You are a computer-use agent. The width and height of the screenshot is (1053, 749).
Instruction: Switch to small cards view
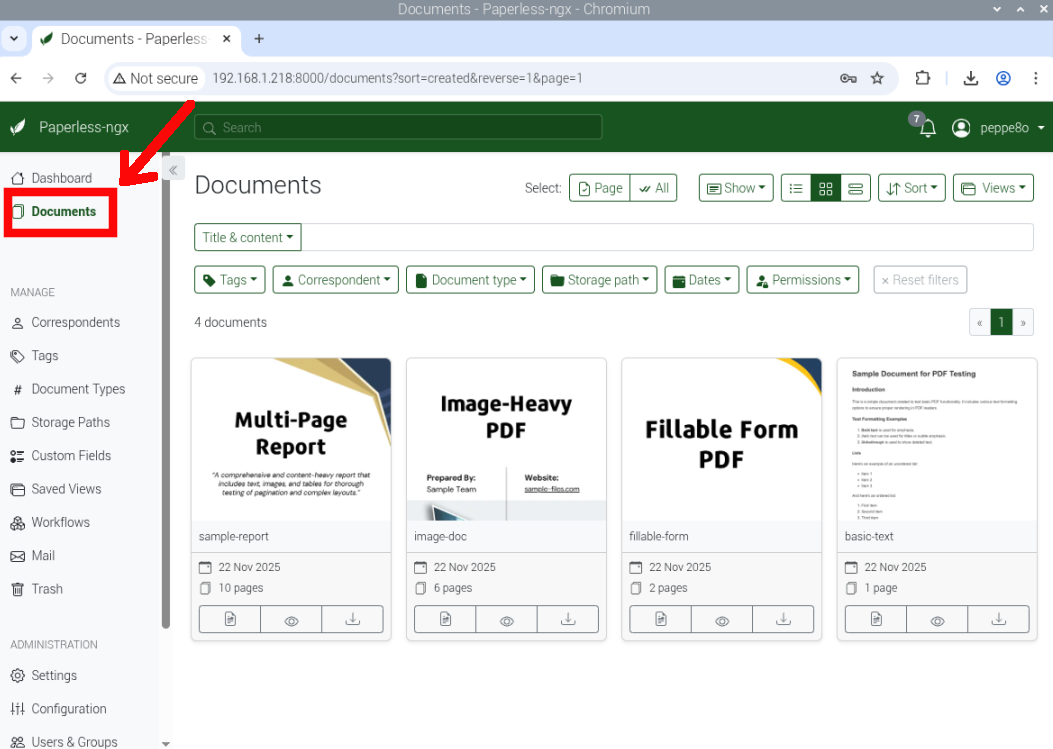[826, 187]
